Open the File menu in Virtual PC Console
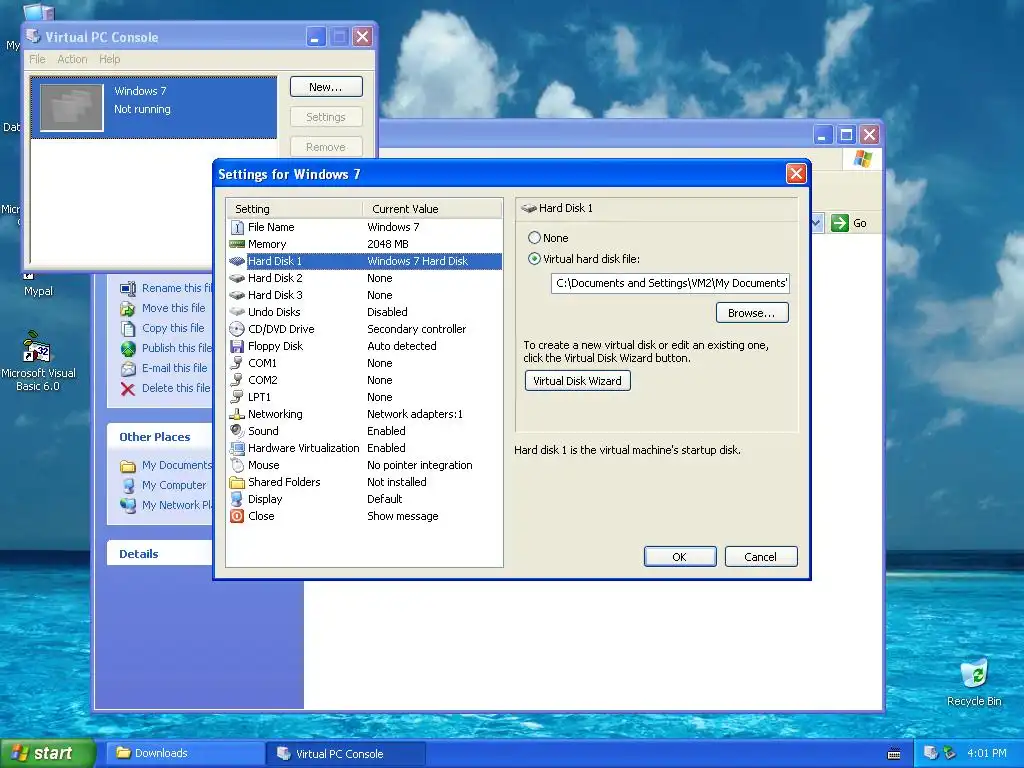1024x768 pixels. click(x=37, y=59)
